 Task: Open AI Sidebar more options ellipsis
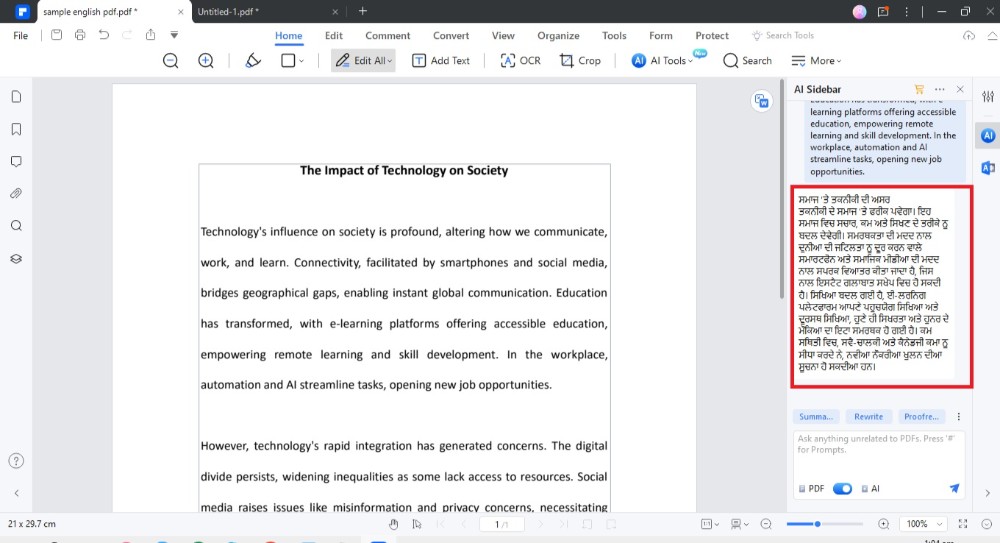pos(939,89)
